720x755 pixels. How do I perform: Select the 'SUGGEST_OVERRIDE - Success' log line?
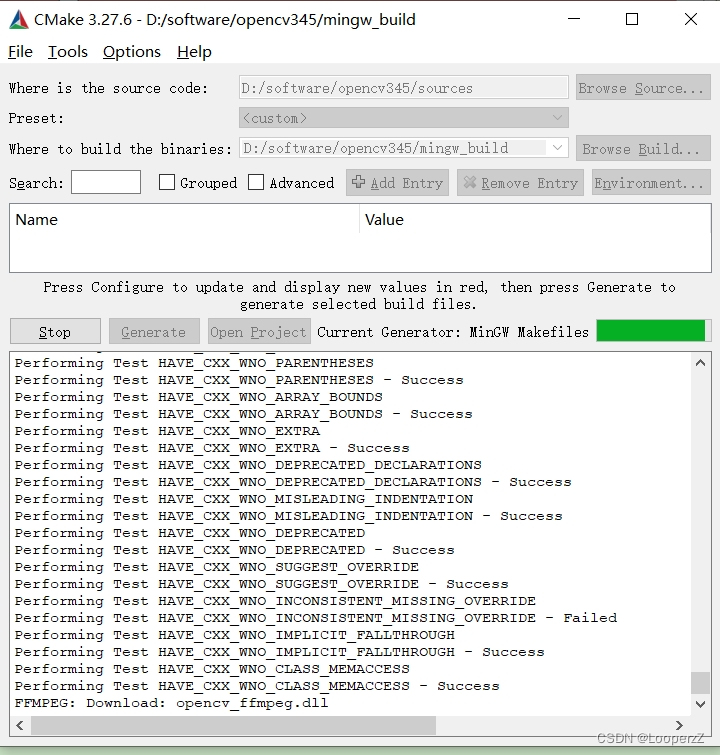point(262,584)
